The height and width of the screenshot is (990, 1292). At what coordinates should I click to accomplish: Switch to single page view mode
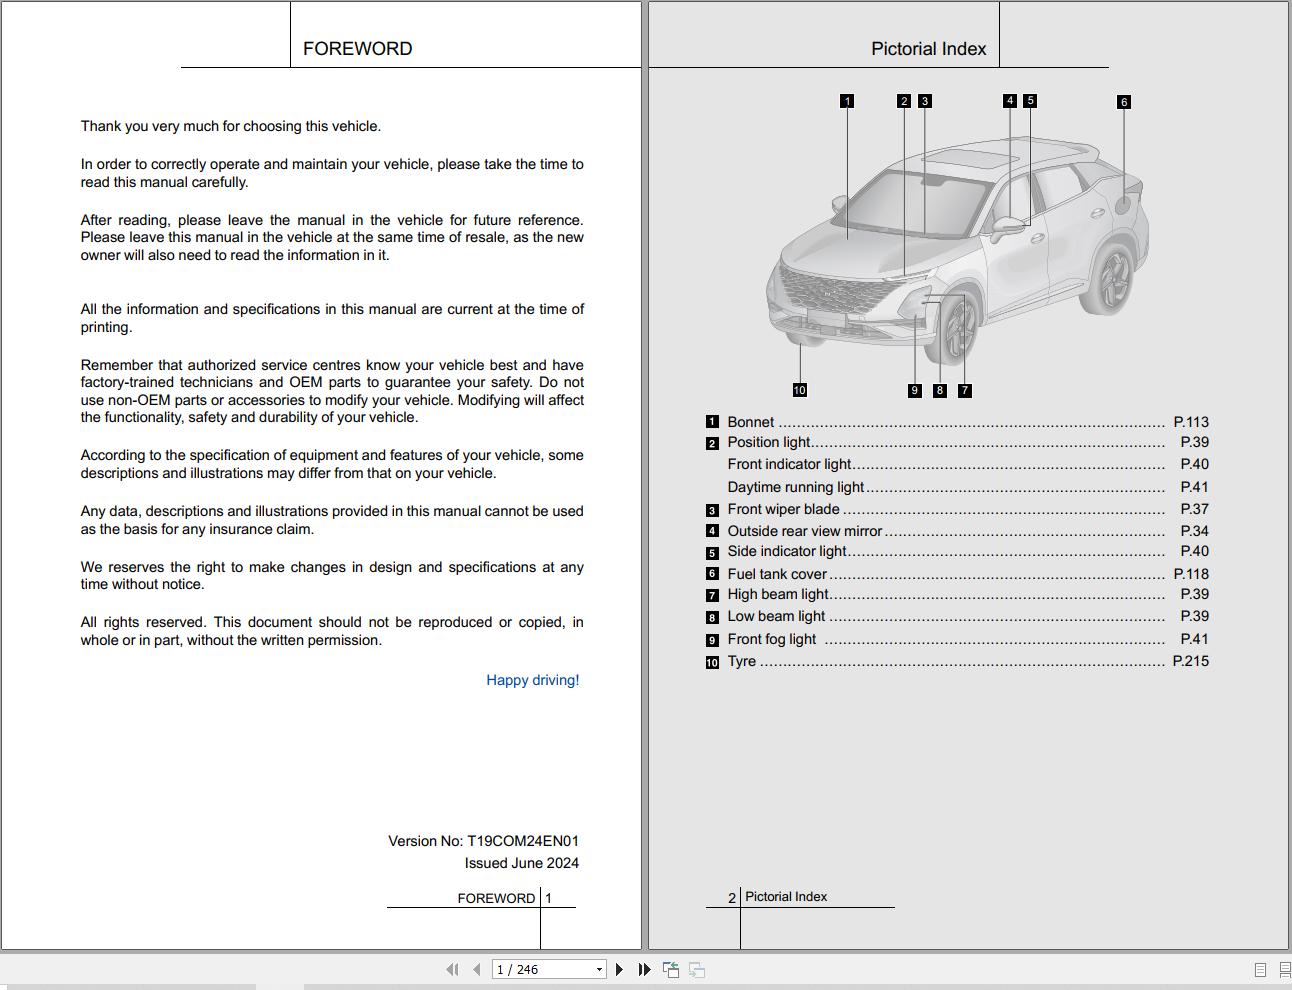(x=1260, y=969)
